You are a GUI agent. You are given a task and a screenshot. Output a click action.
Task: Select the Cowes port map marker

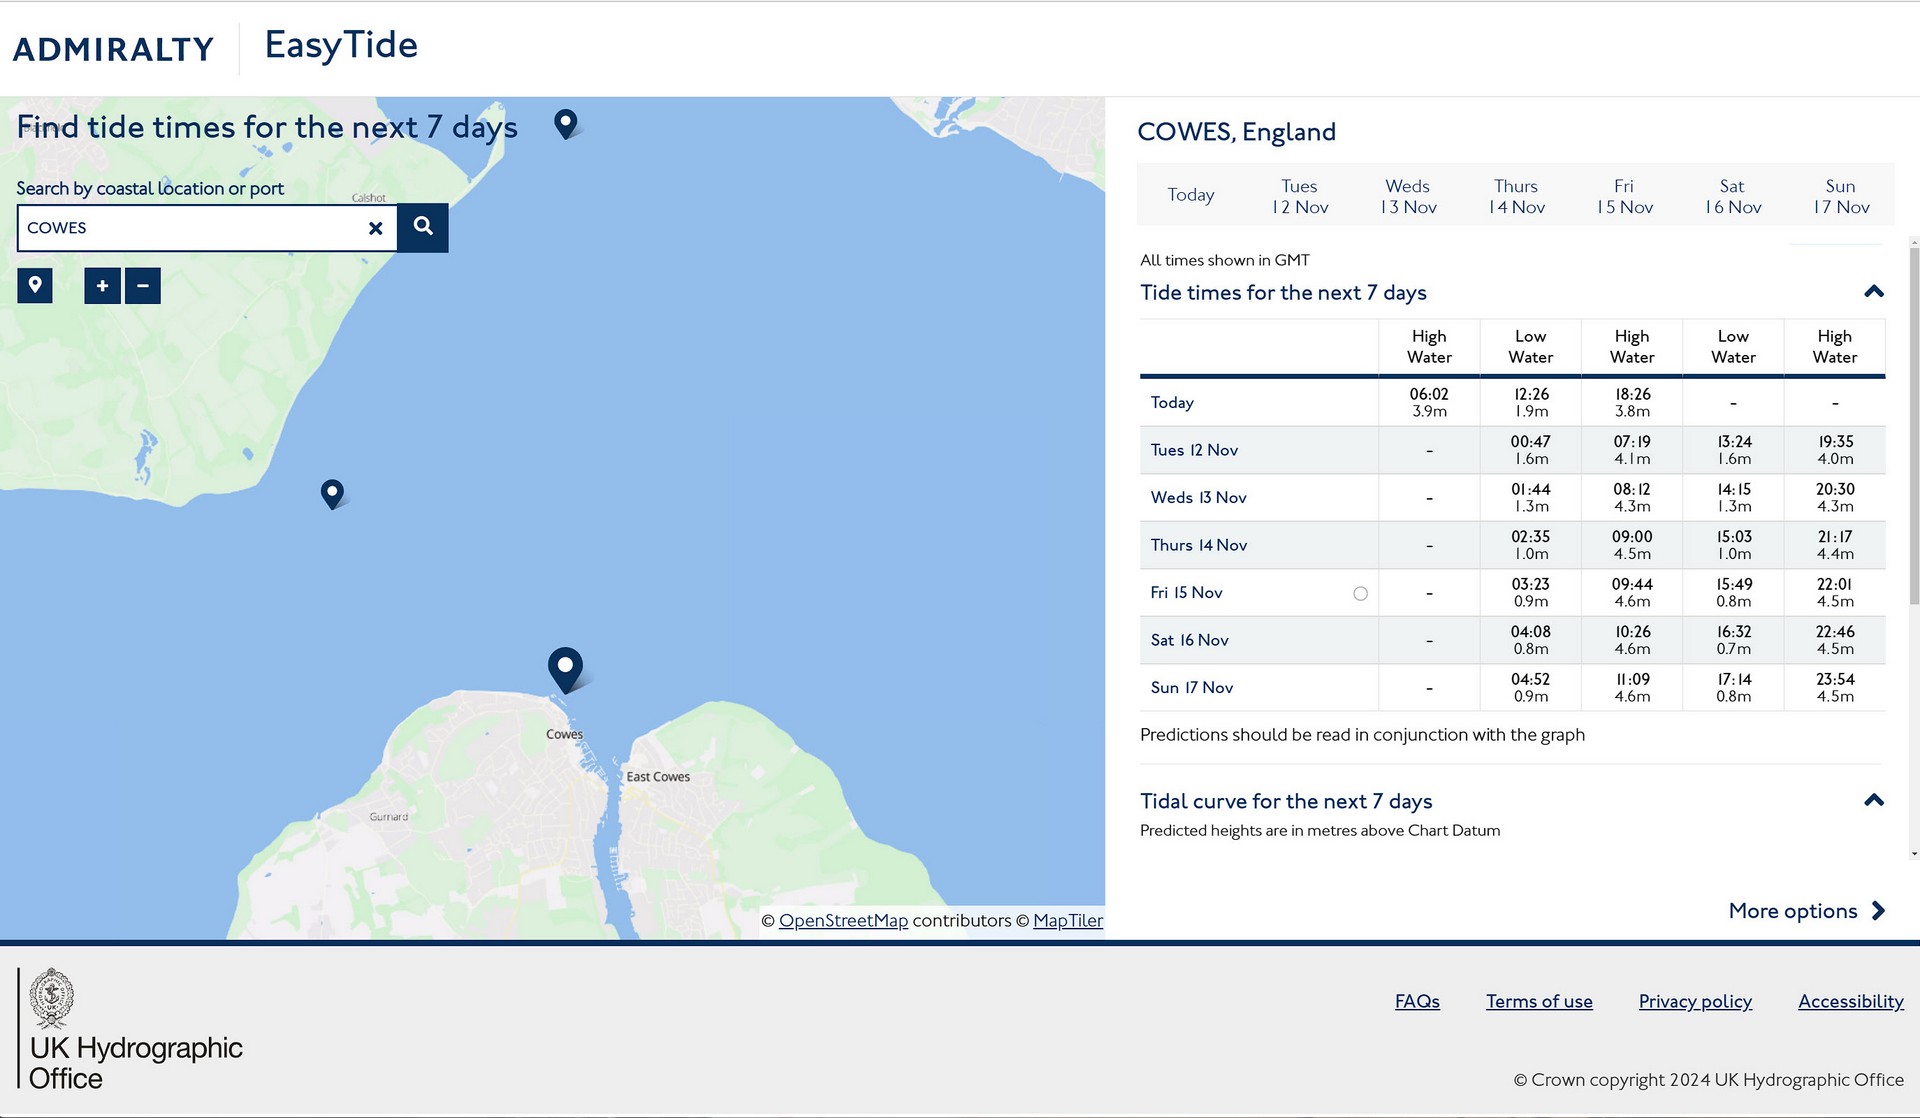point(565,668)
